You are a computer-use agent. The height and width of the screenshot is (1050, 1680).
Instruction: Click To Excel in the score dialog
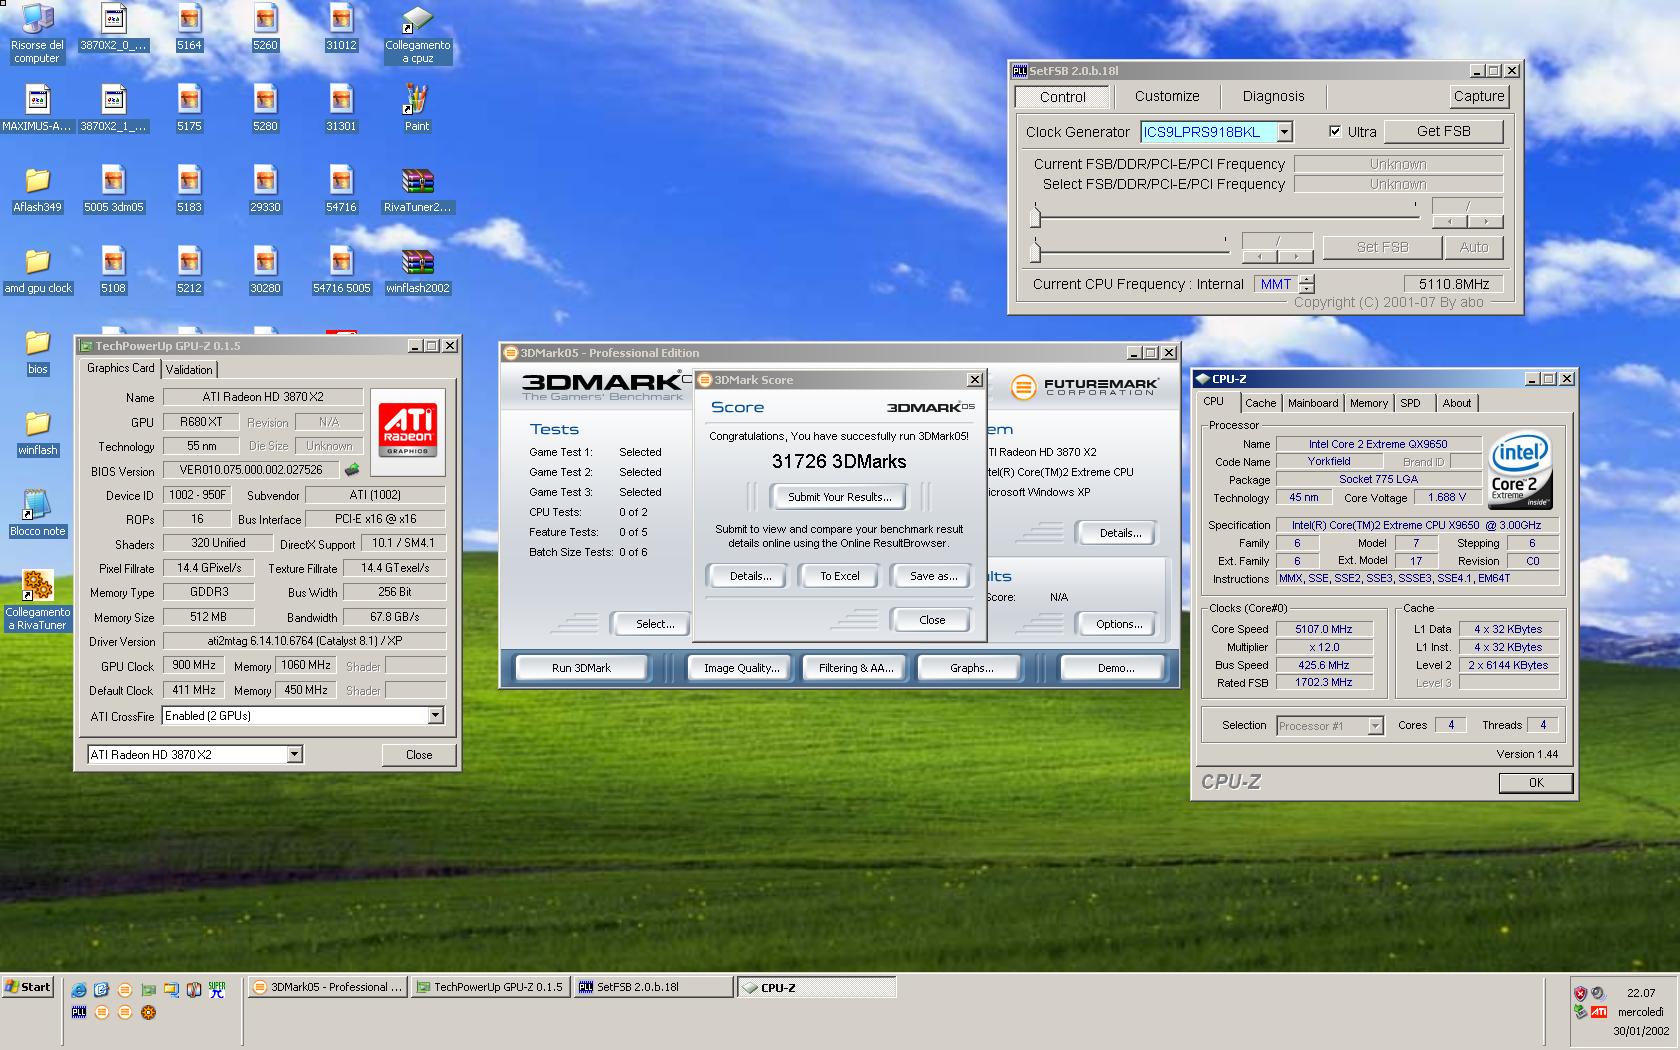(840, 576)
